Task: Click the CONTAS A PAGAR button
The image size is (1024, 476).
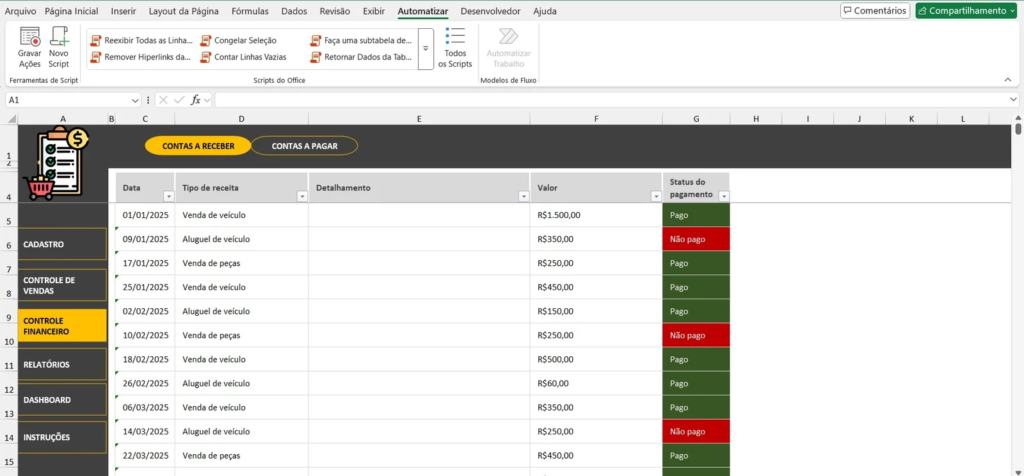Action: (x=304, y=146)
